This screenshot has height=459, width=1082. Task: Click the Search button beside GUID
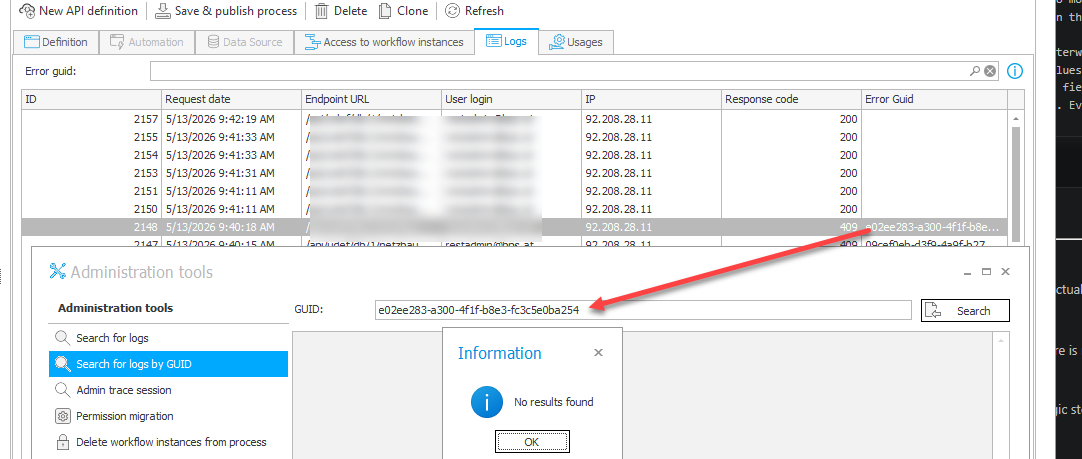965,311
